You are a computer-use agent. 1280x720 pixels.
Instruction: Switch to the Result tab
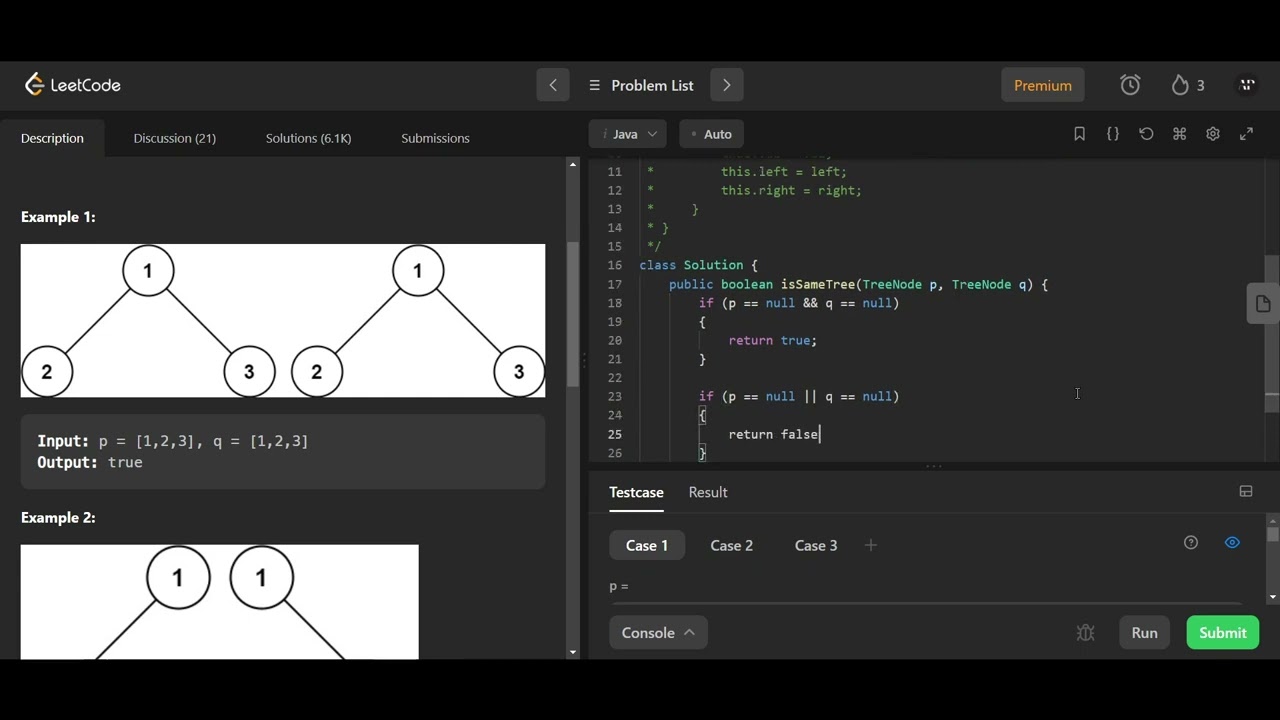708,492
